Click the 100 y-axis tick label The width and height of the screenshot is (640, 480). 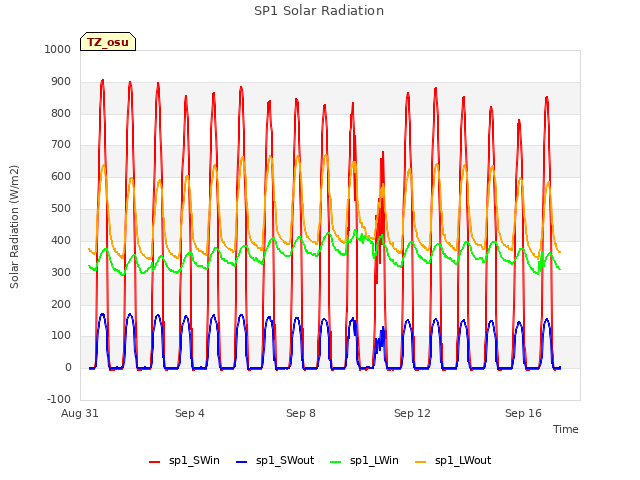pyautogui.click(x=61, y=336)
